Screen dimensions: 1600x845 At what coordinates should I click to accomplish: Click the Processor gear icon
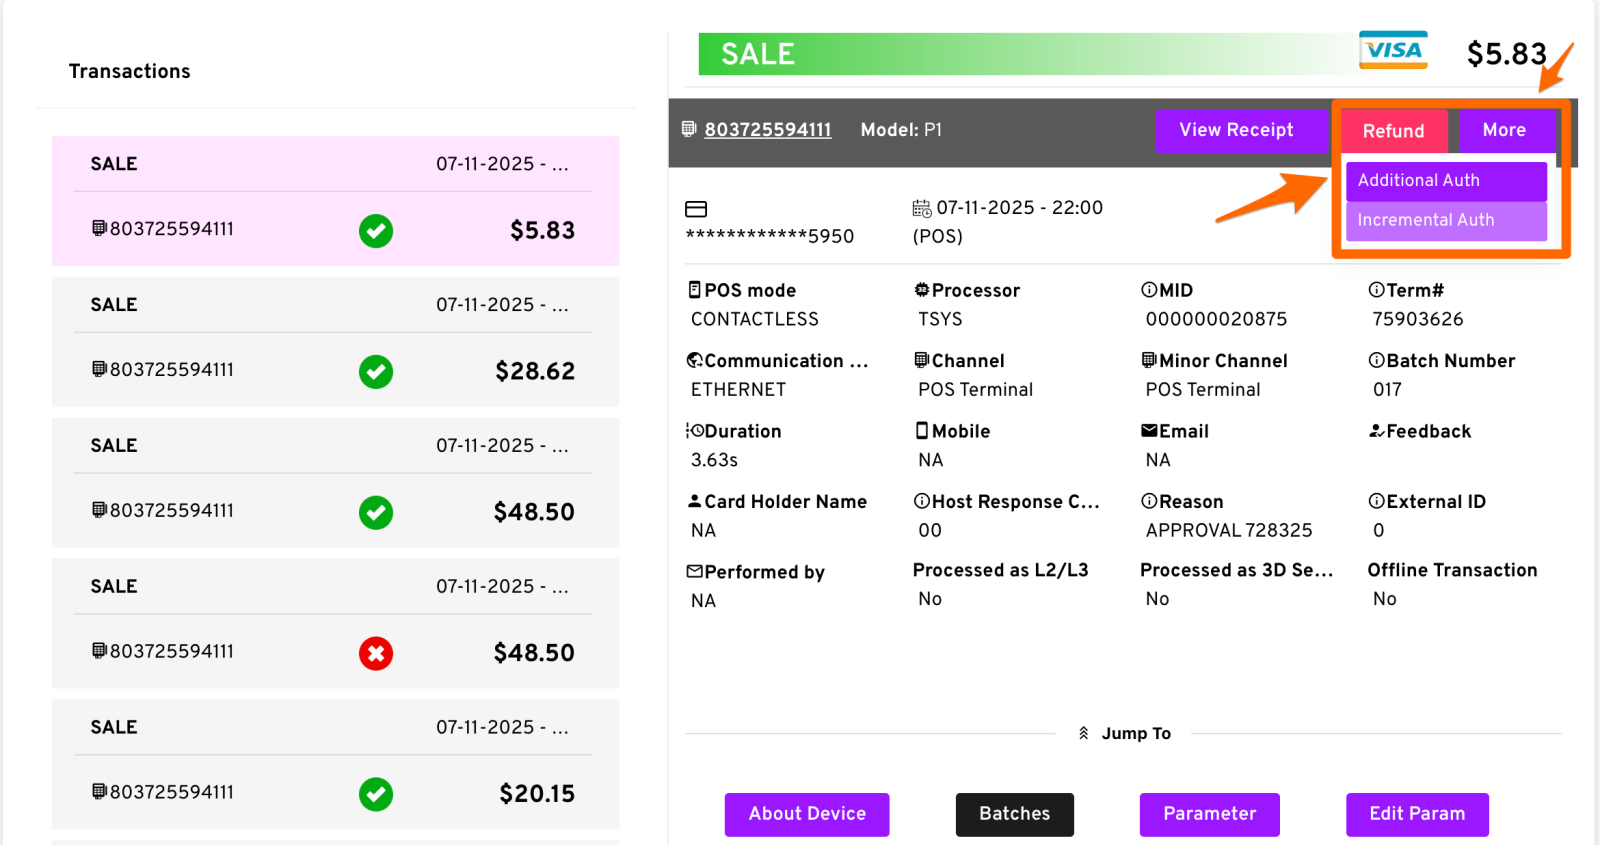[x=922, y=290]
